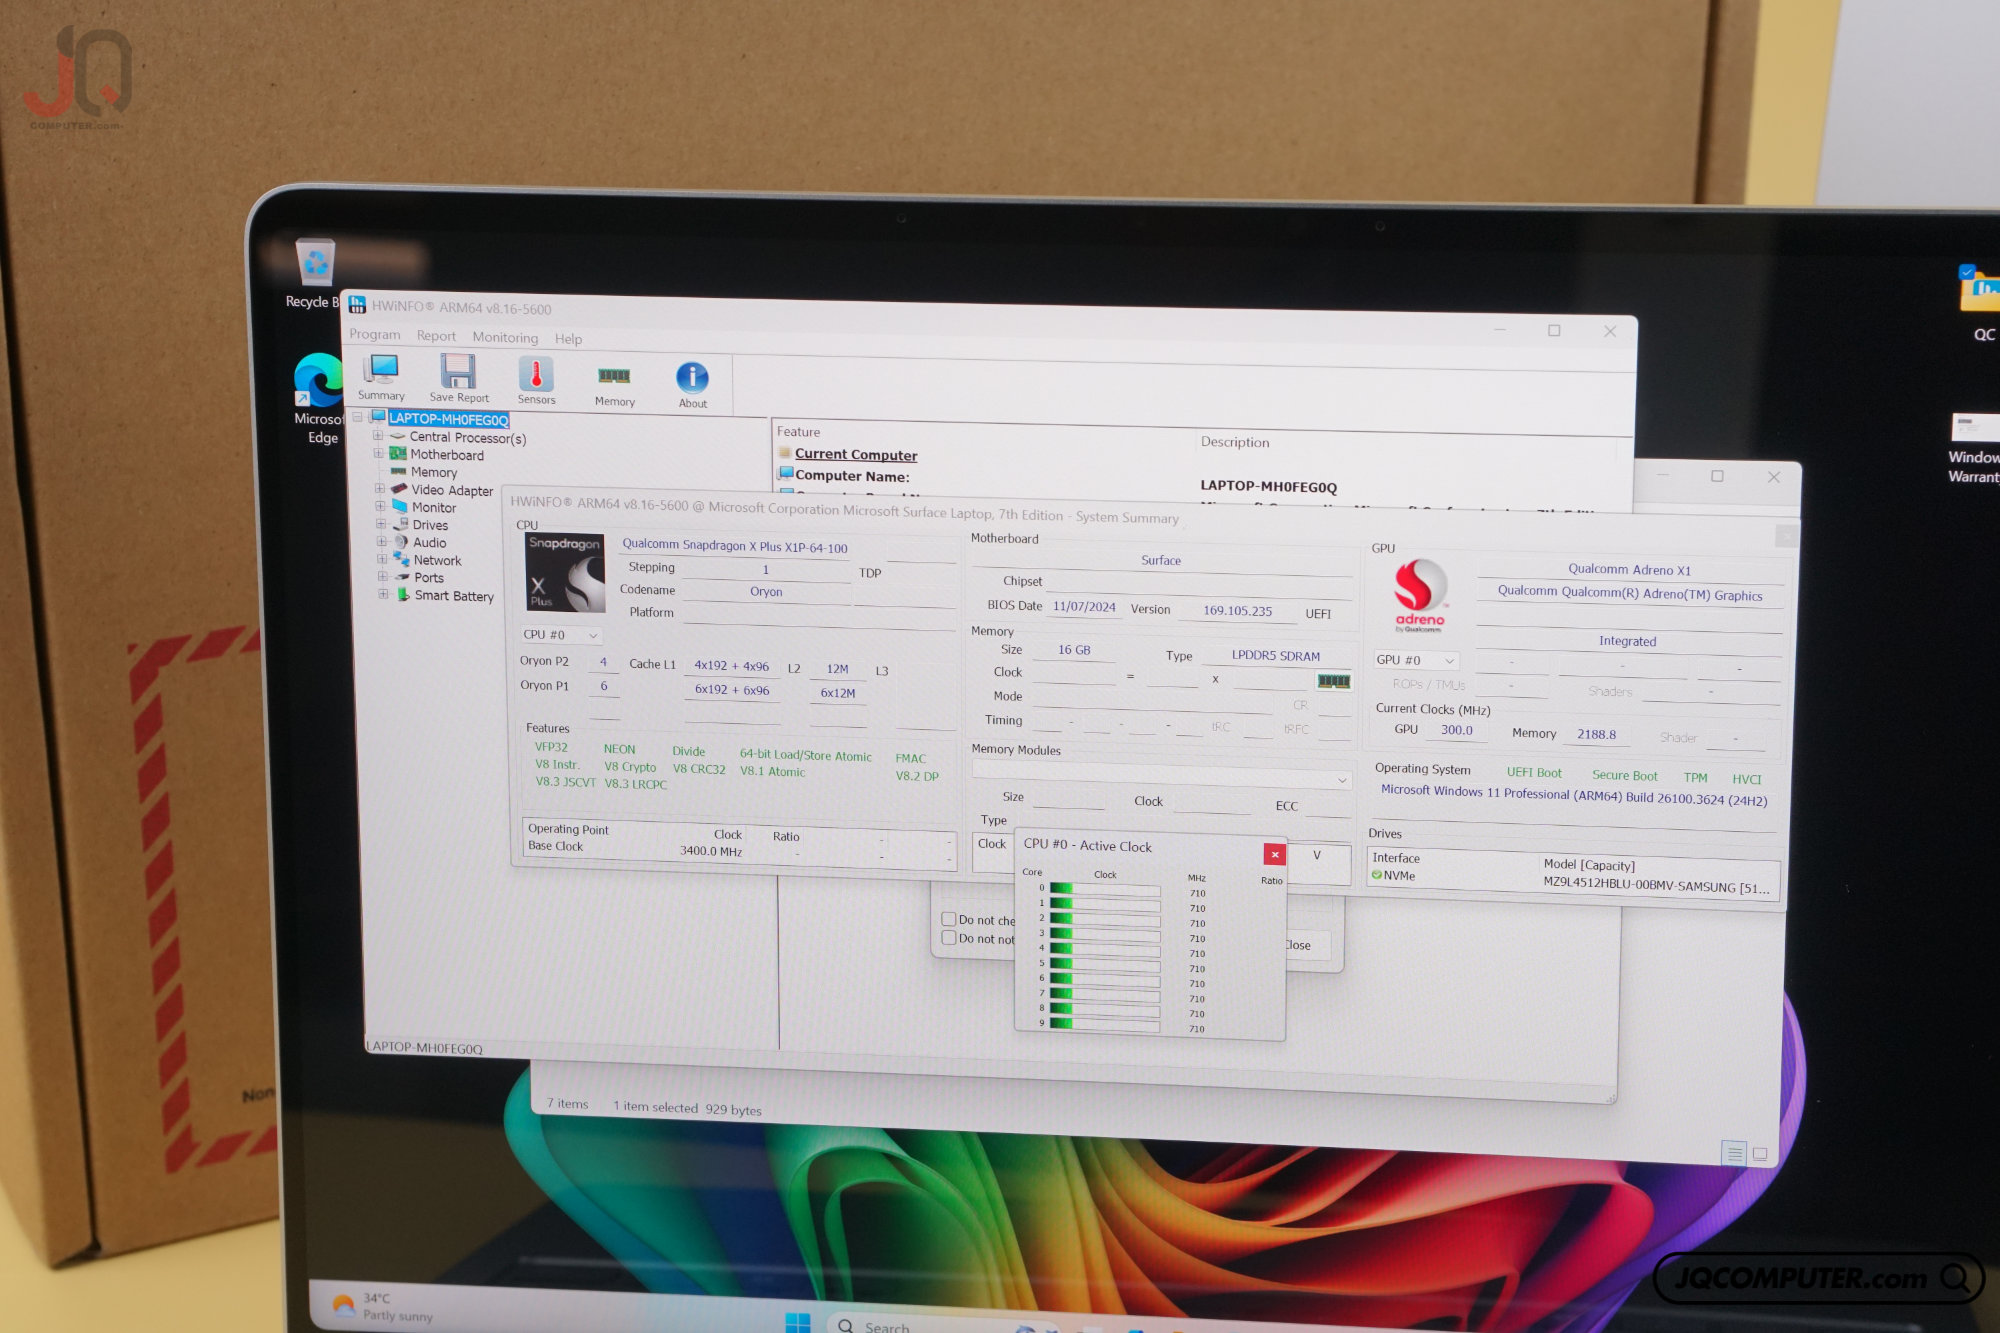The image size is (2000, 1333).
Task: Click the Save Report floppy icon
Action: (x=459, y=379)
